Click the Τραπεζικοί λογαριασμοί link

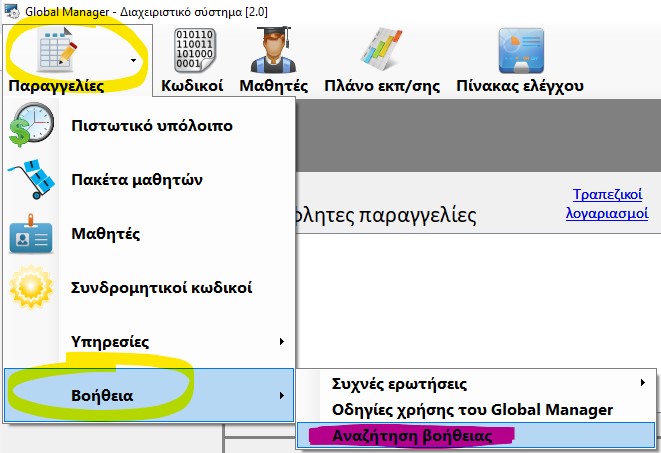pyautogui.click(x=607, y=204)
